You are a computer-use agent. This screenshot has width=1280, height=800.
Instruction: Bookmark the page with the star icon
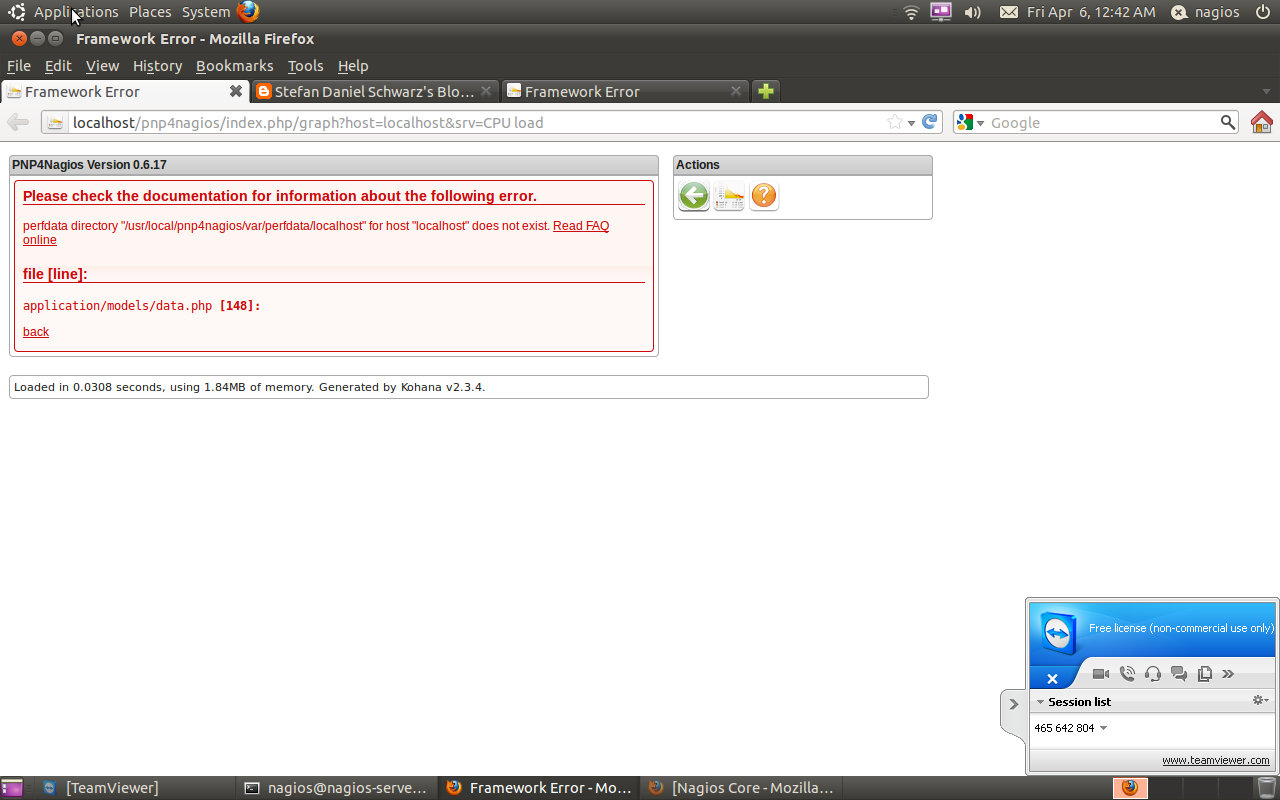coord(893,122)
